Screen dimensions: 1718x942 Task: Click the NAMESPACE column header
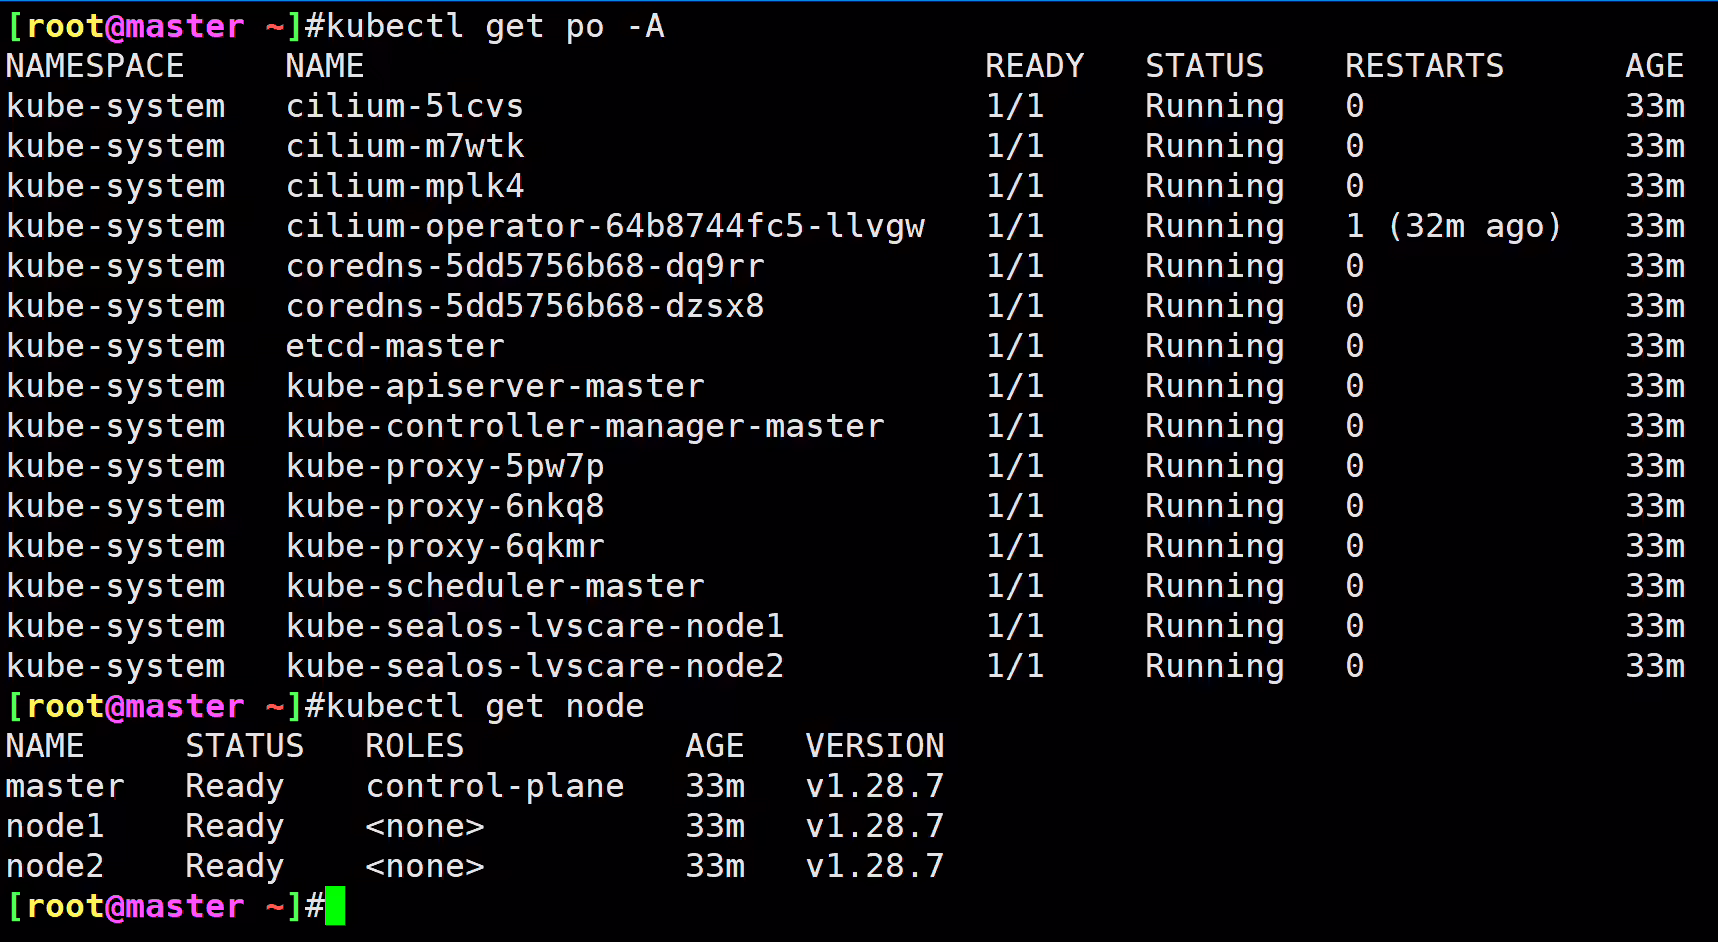tap(95, 66)
